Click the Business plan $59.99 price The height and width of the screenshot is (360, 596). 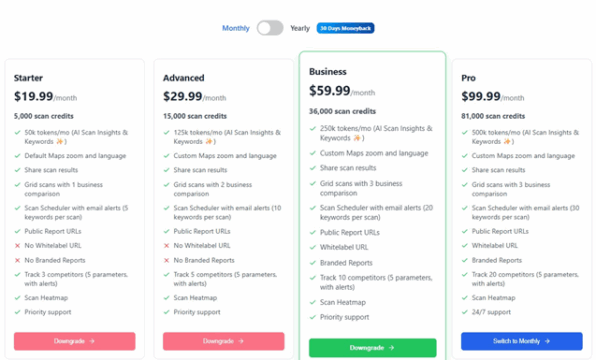330,90
